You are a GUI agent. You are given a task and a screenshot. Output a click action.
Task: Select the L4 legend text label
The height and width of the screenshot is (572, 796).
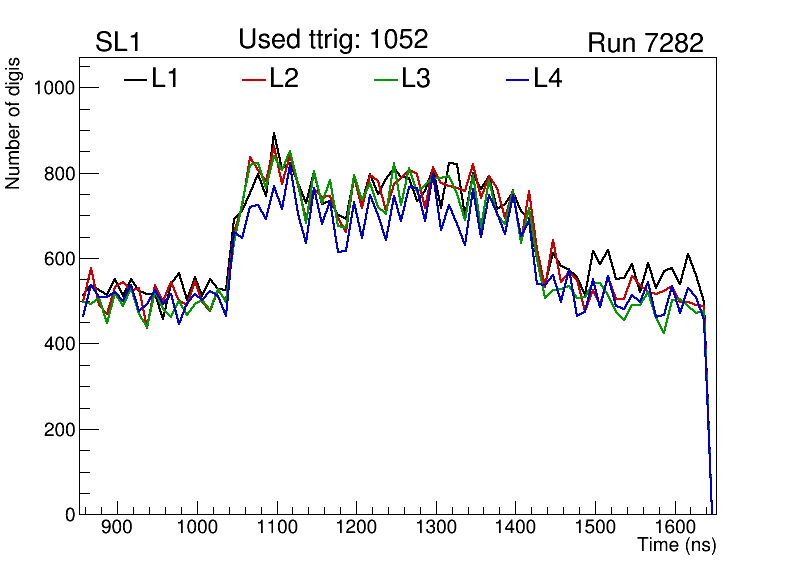coord(548,79)
